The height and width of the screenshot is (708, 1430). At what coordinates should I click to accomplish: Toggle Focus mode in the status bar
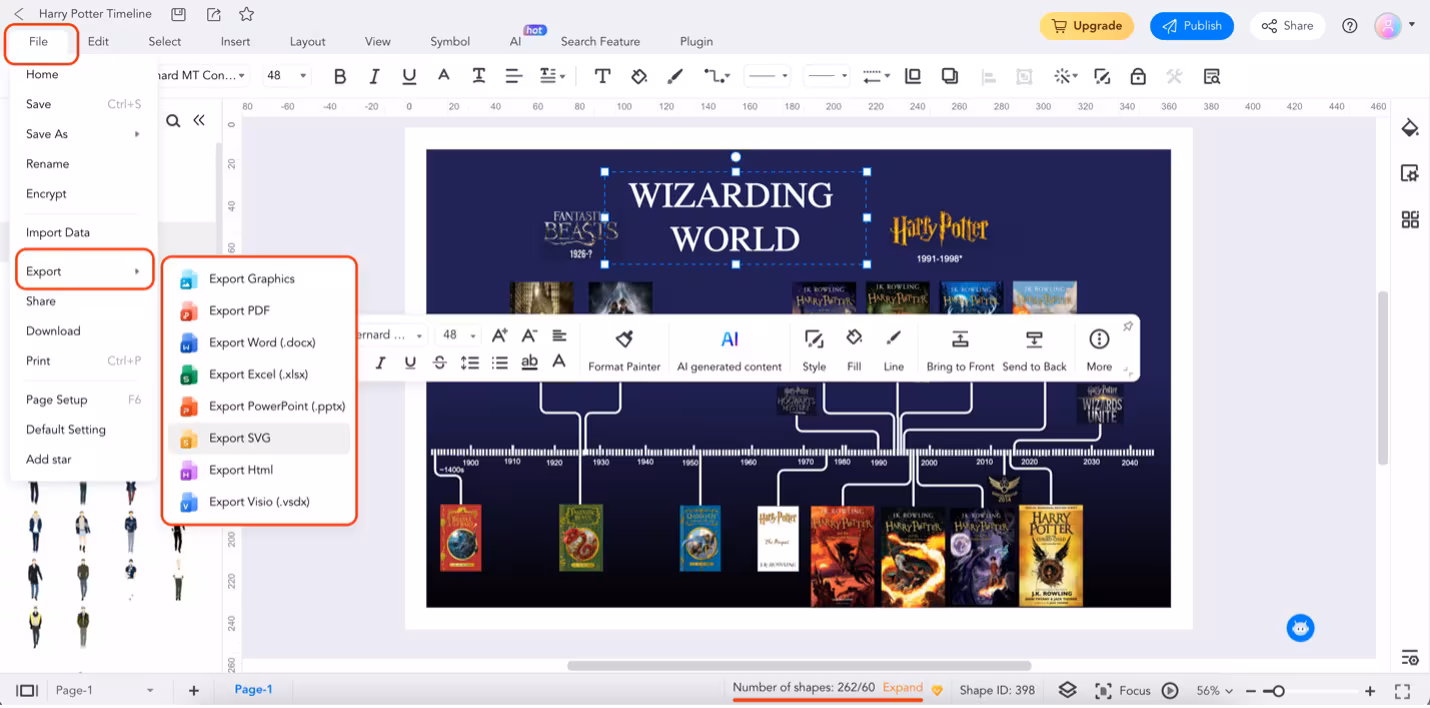[1123, 690]
